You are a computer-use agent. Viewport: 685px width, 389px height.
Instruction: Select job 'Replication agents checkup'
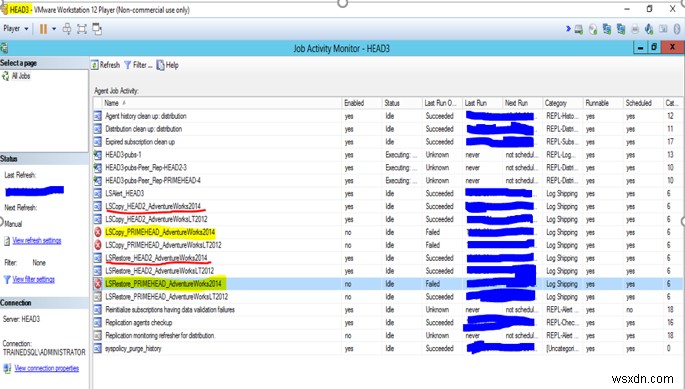point(138,323)
